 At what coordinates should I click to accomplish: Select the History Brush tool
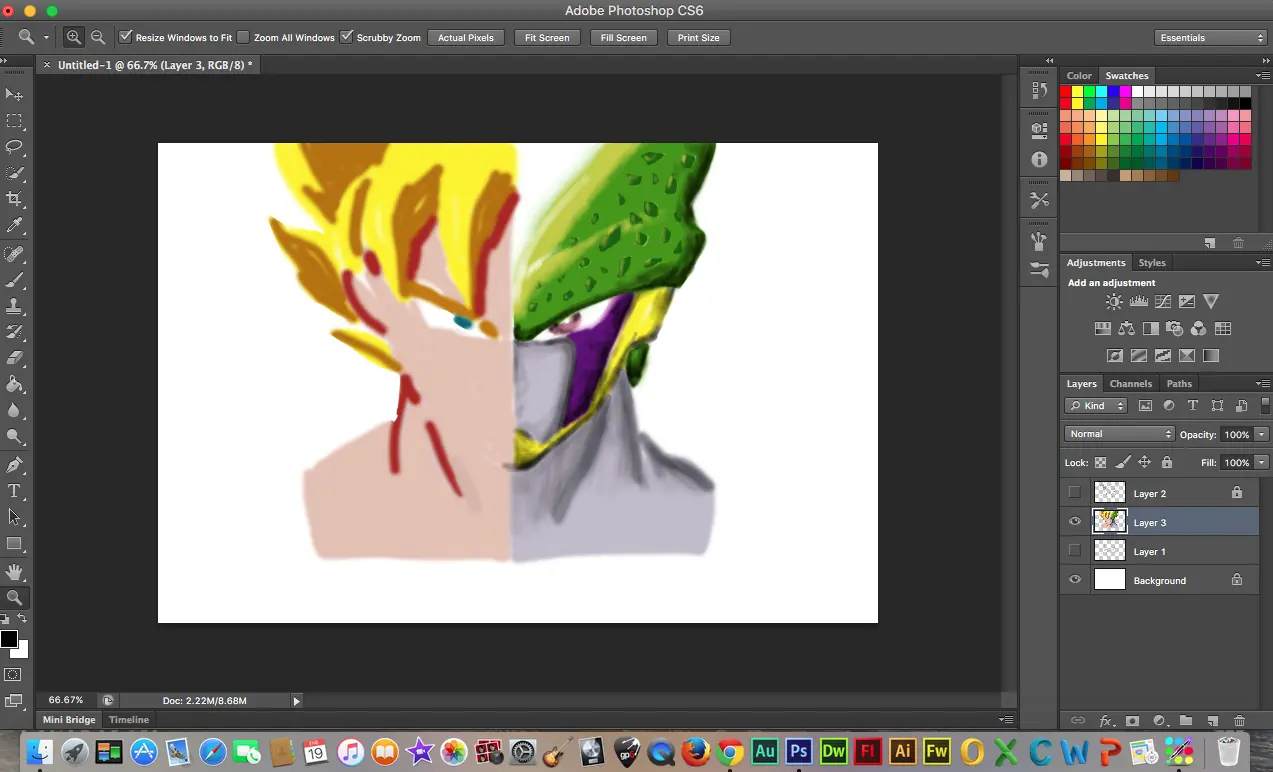pos(14,332)
